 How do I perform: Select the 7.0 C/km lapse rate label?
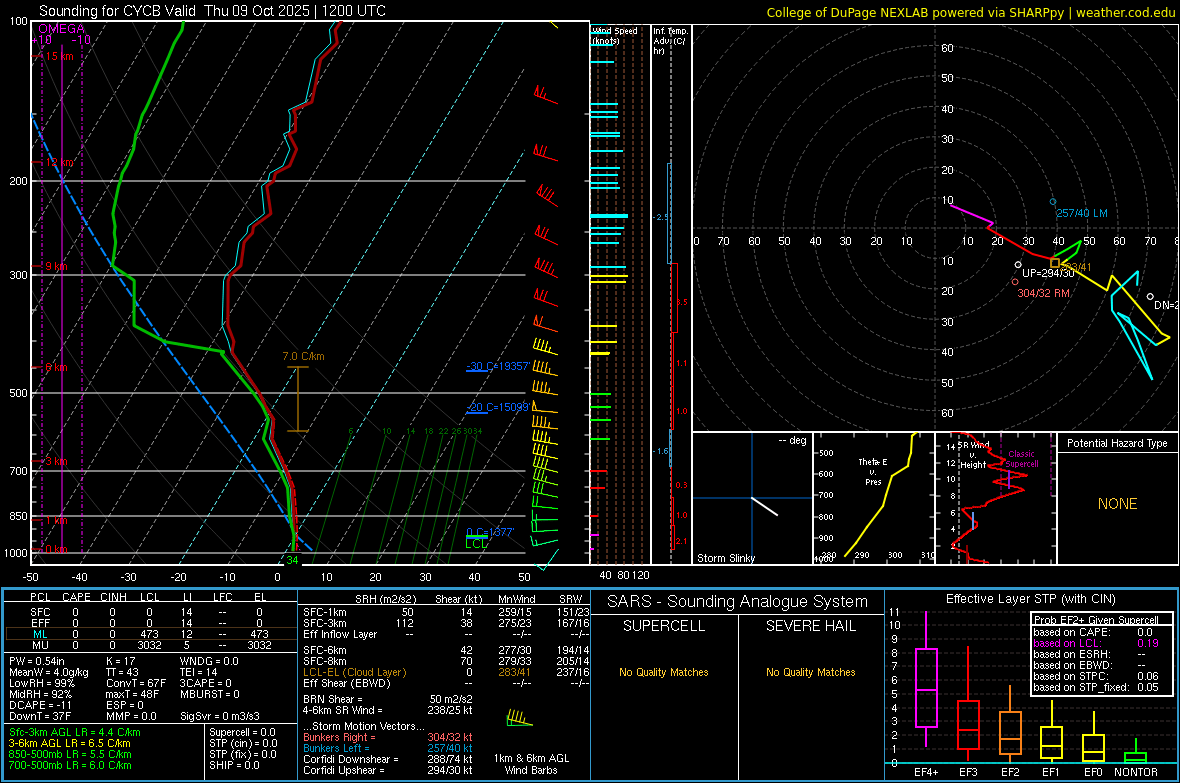(303, 356)
